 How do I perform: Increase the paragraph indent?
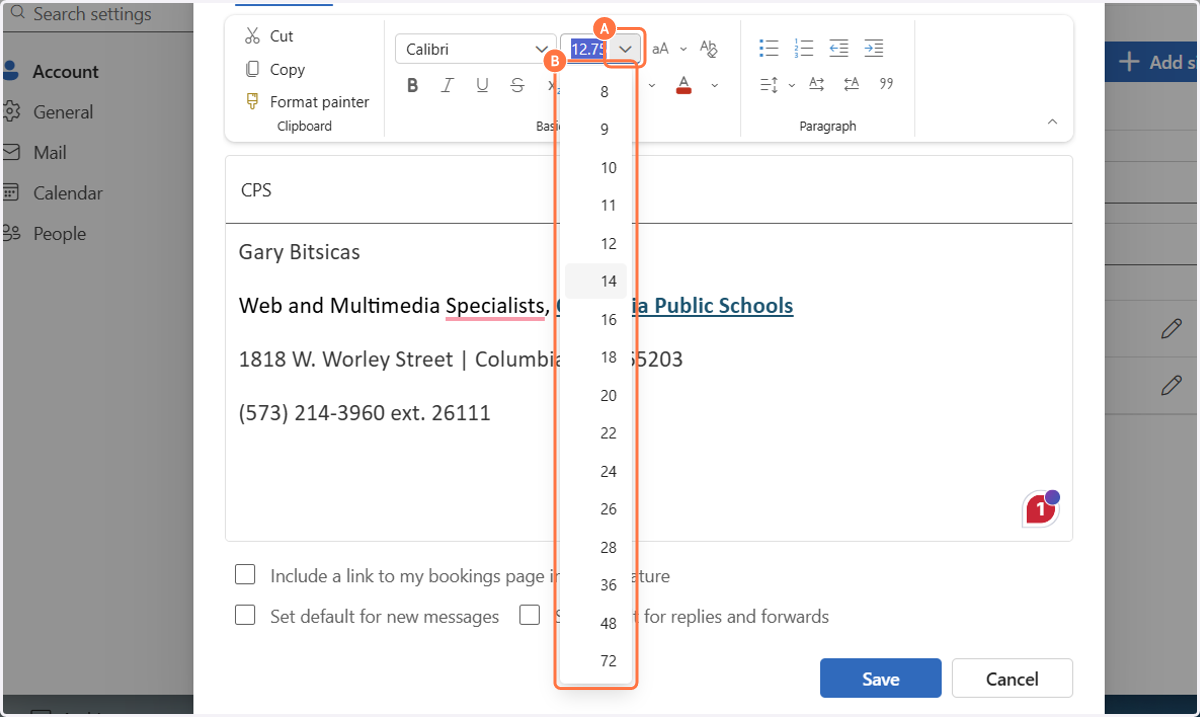(x=874, y=48)
